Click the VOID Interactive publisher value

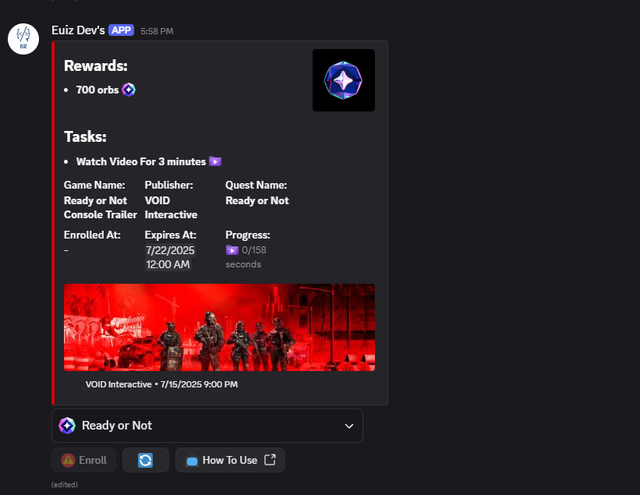pyautogui.click(x=171, y=207)
